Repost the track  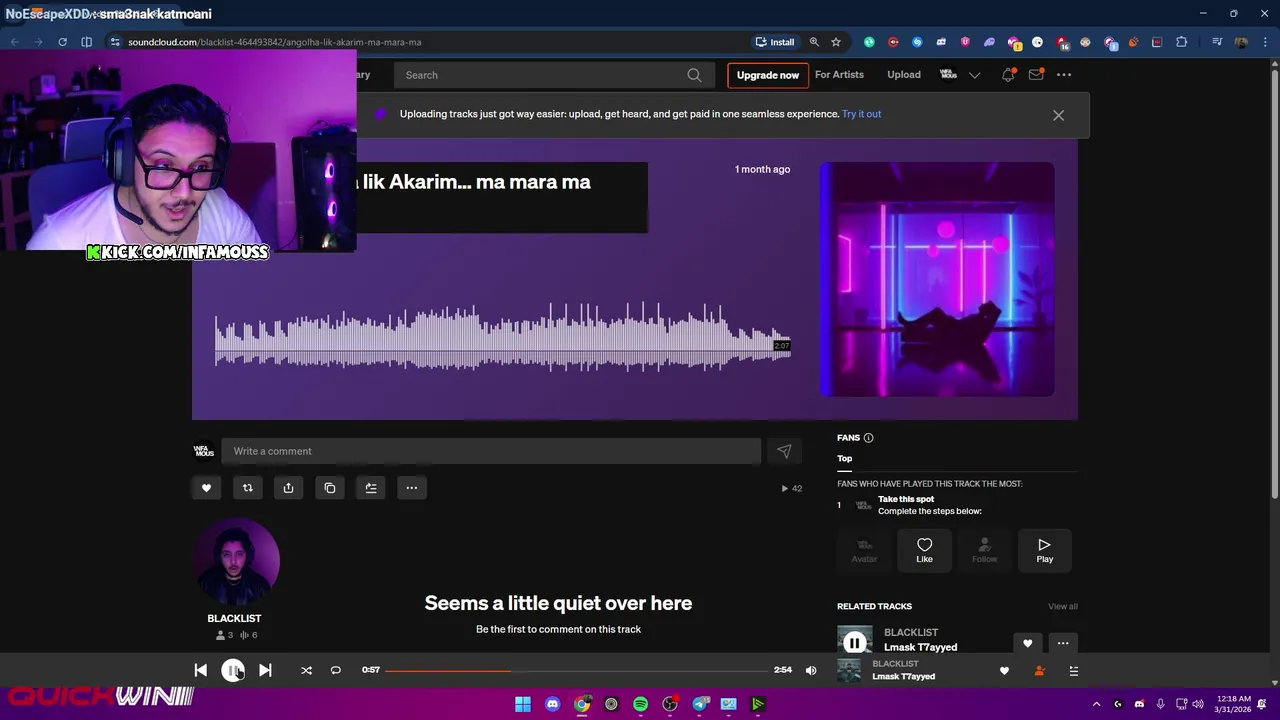pos(248,488)
